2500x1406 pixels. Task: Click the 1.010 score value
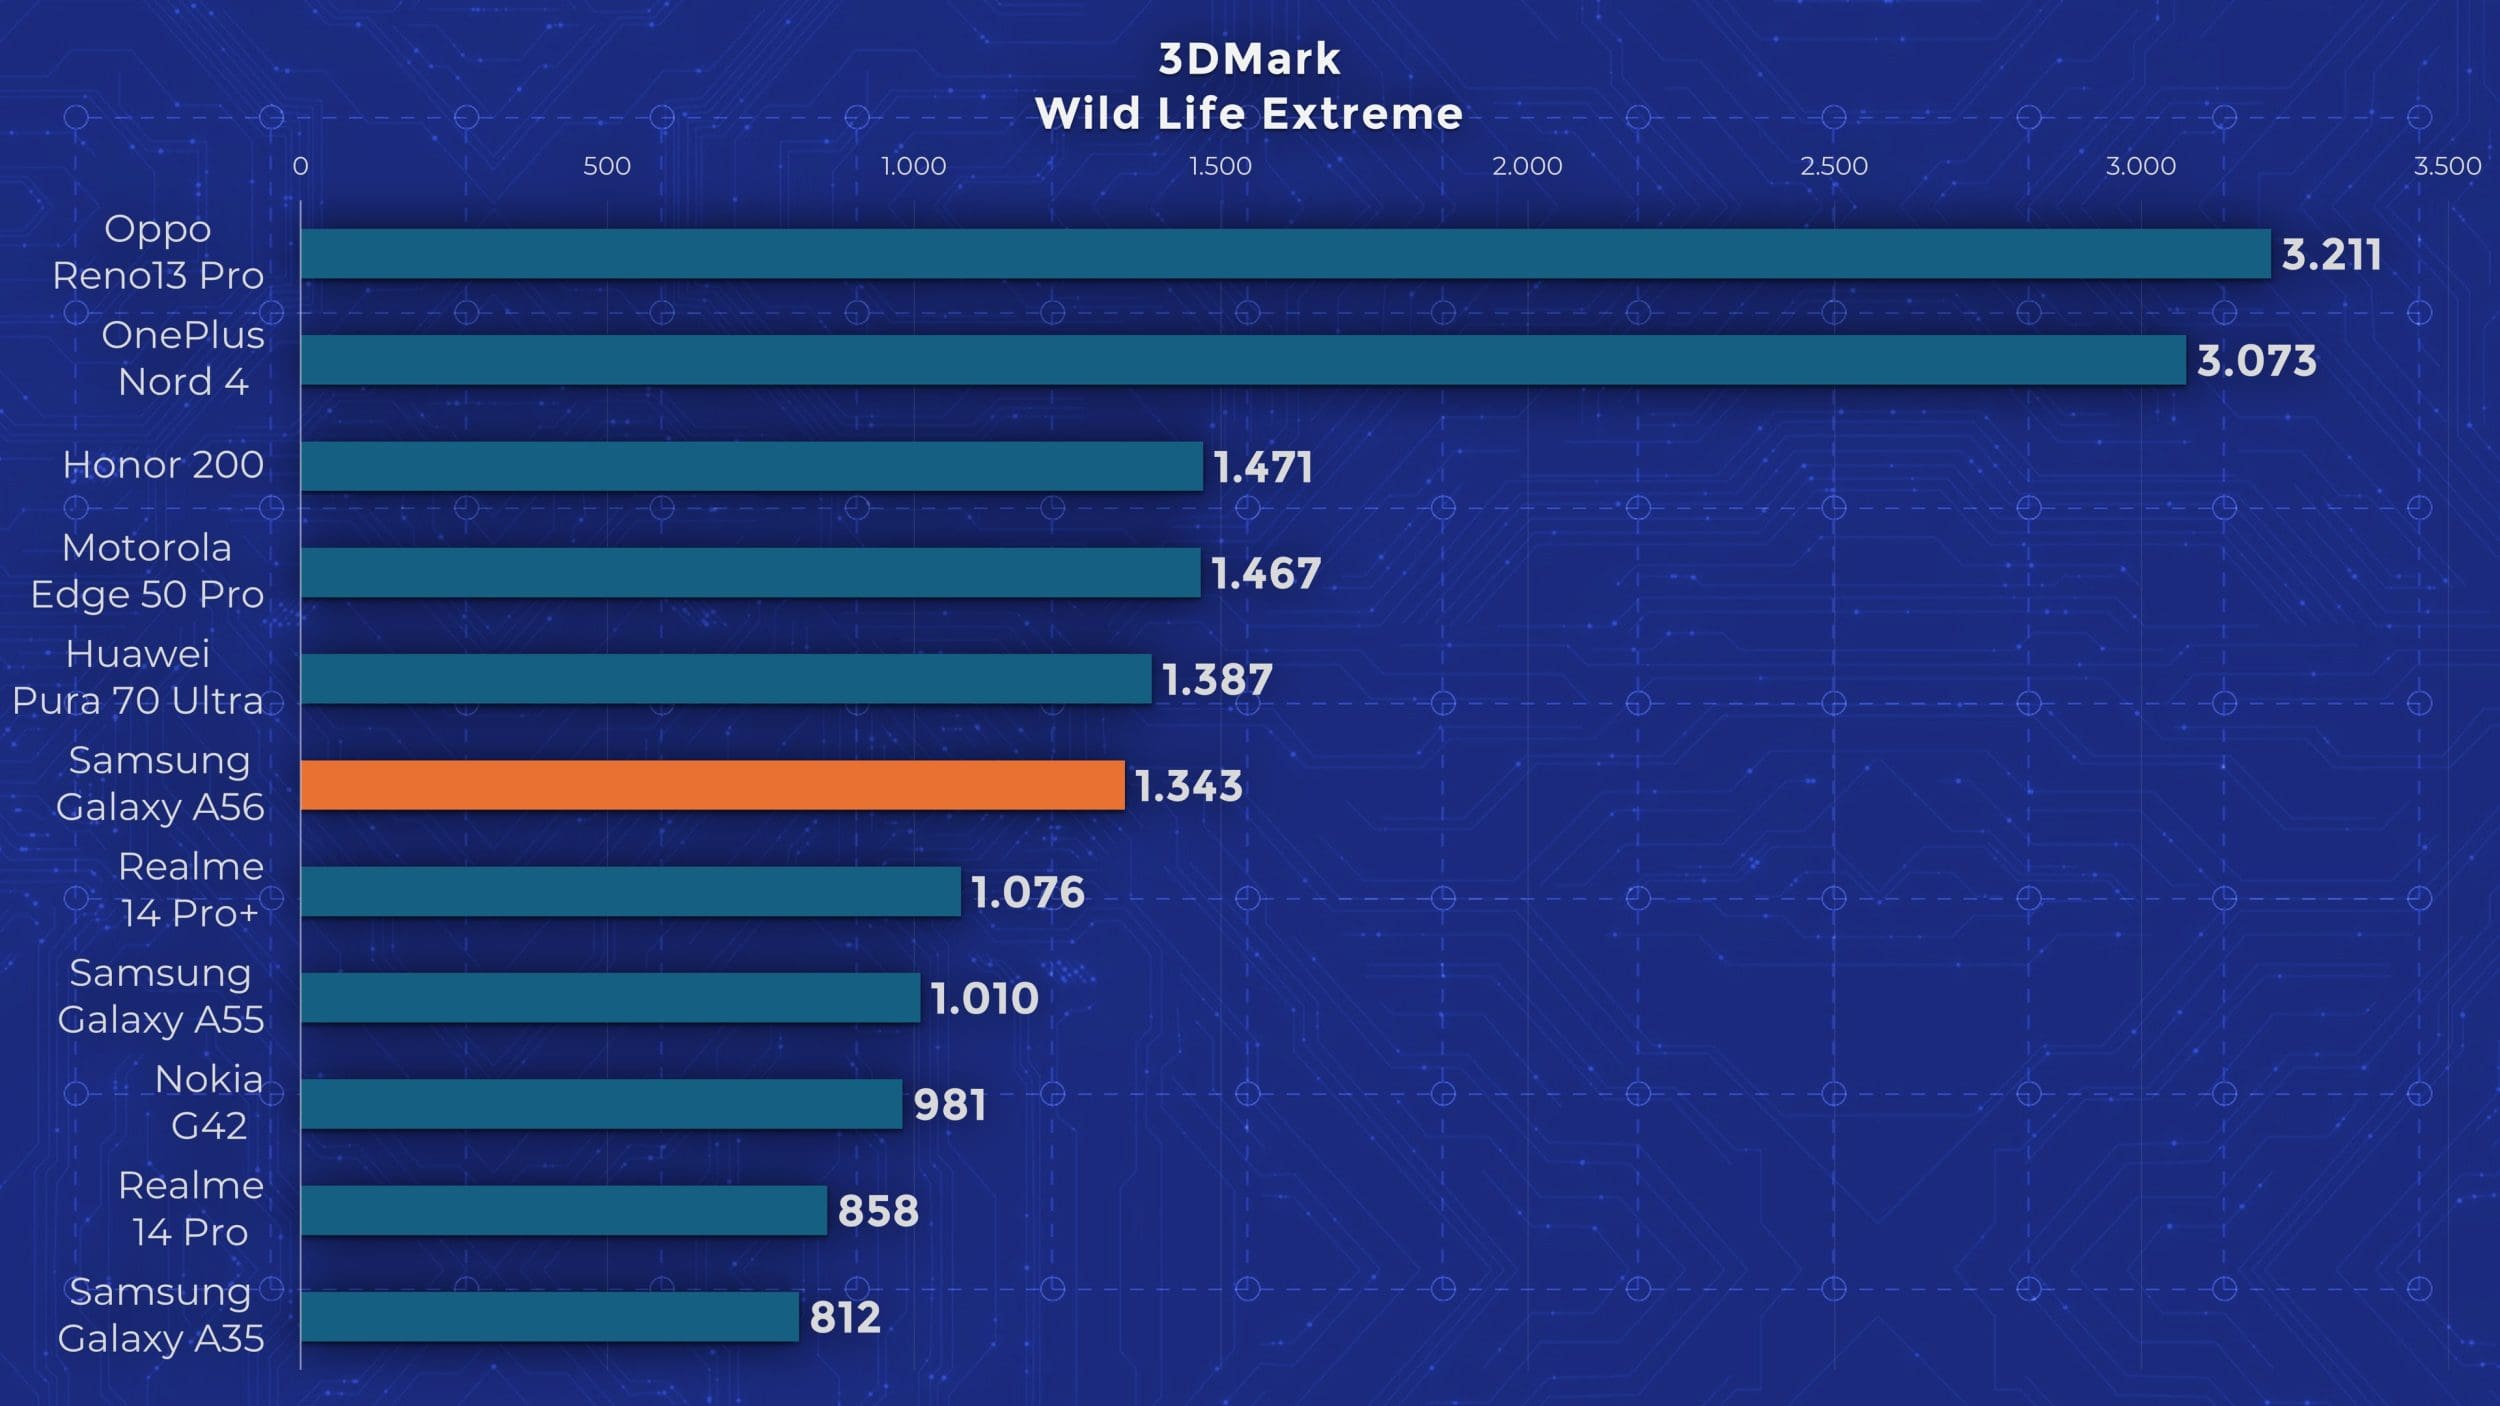pos(985,999)
